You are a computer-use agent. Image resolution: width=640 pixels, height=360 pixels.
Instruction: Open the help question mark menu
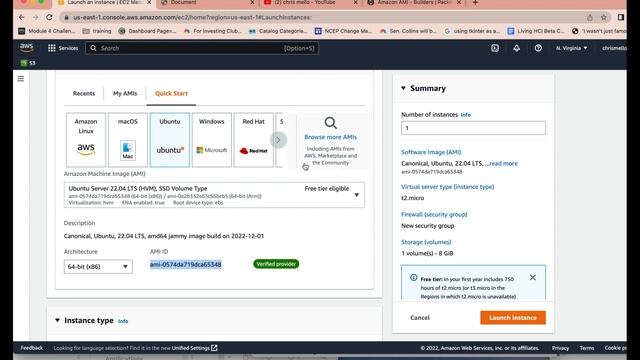coord(538,48)
